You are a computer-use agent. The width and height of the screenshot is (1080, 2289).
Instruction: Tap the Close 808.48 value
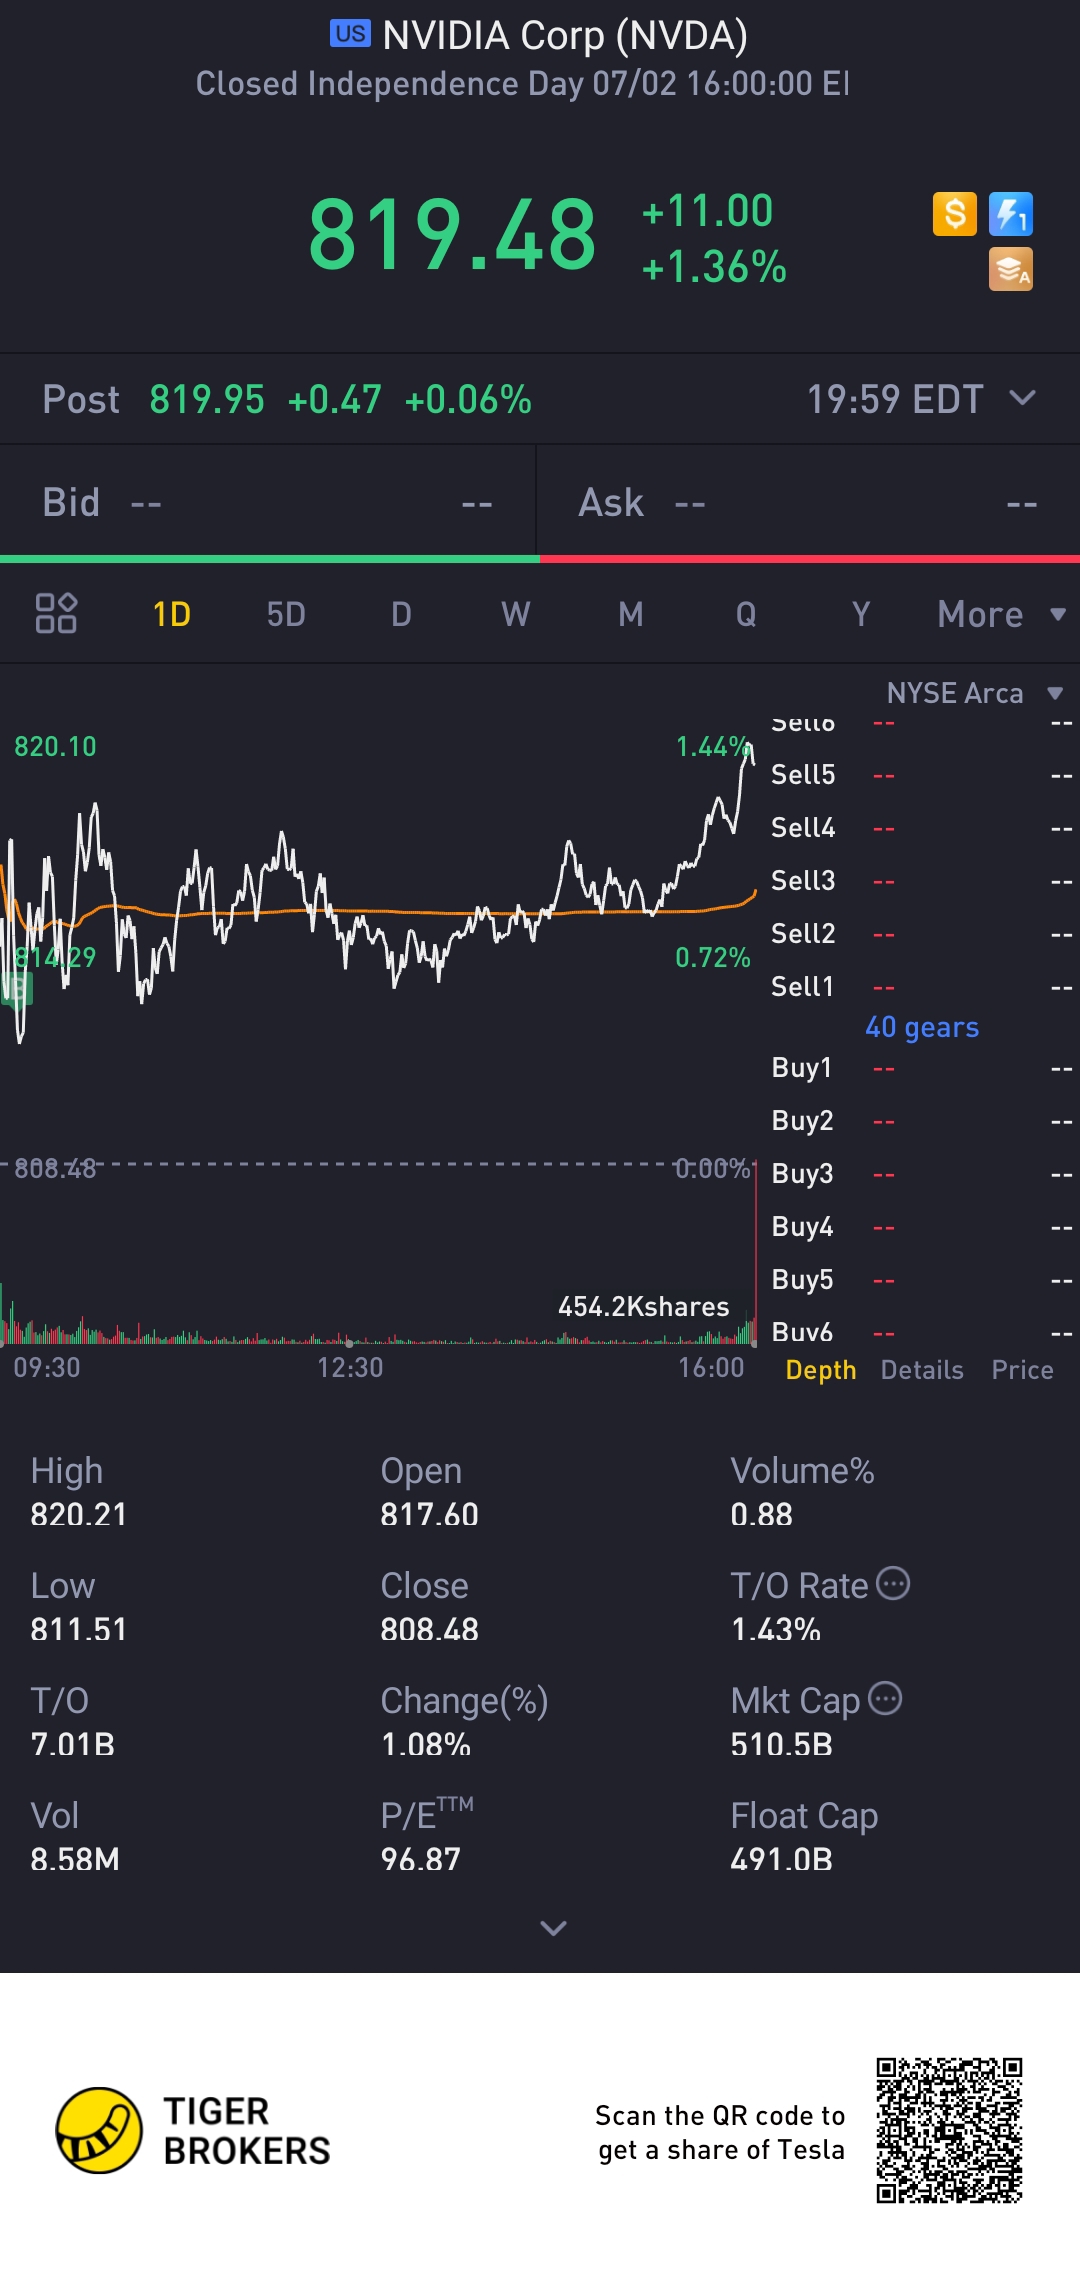pyautogui.click(x=429, y=1629)
